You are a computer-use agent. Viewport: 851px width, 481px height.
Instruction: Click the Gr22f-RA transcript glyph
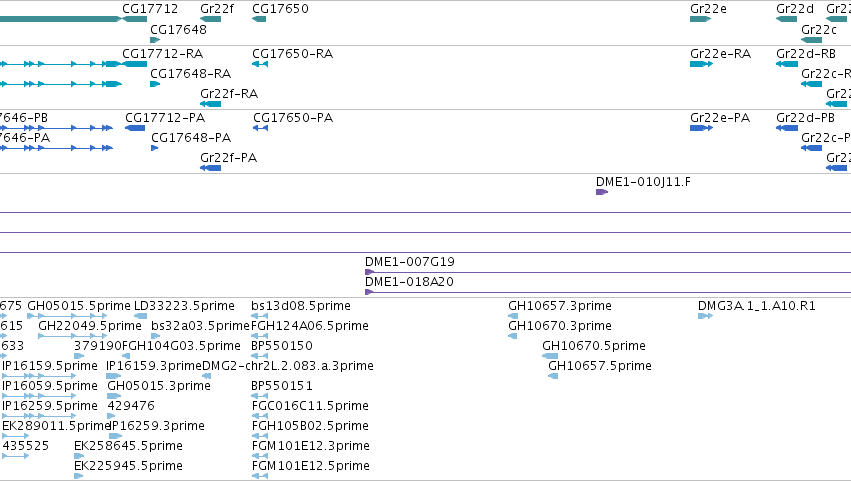tap(211, 104)
